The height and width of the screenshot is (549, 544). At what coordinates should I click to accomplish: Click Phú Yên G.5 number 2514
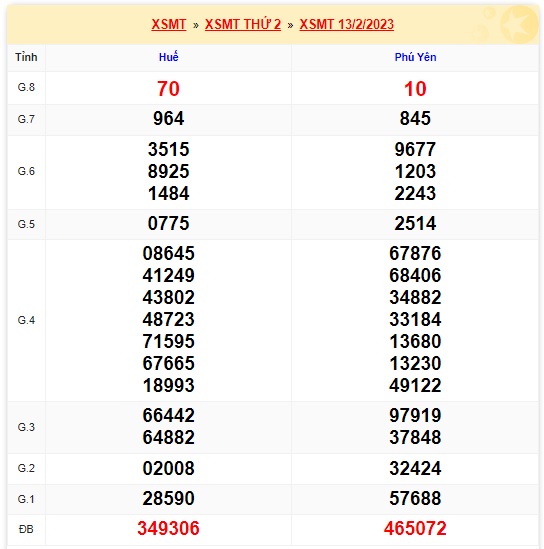pos(415,224)
